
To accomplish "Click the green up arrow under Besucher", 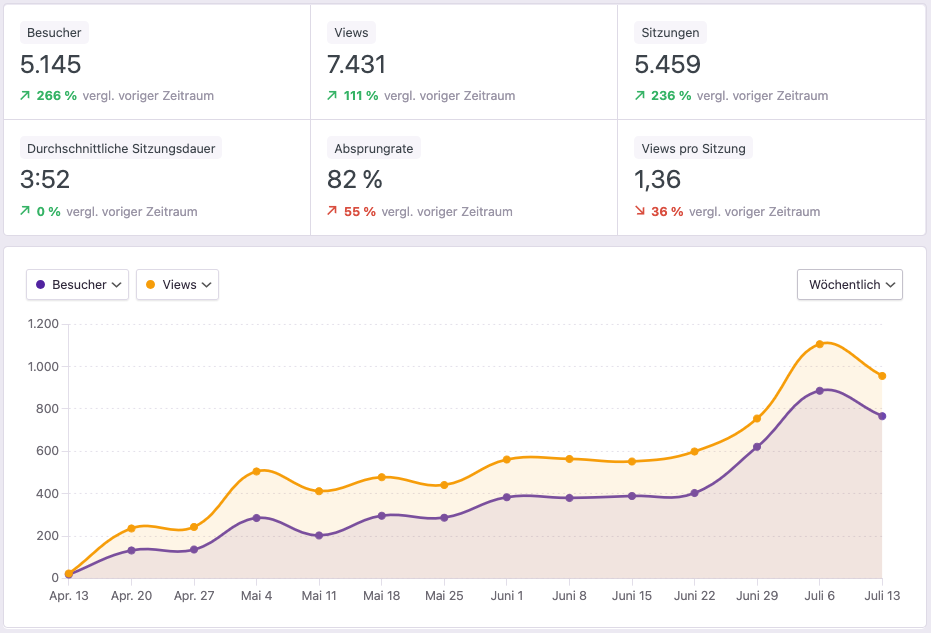I will click(x=25, y=96).
